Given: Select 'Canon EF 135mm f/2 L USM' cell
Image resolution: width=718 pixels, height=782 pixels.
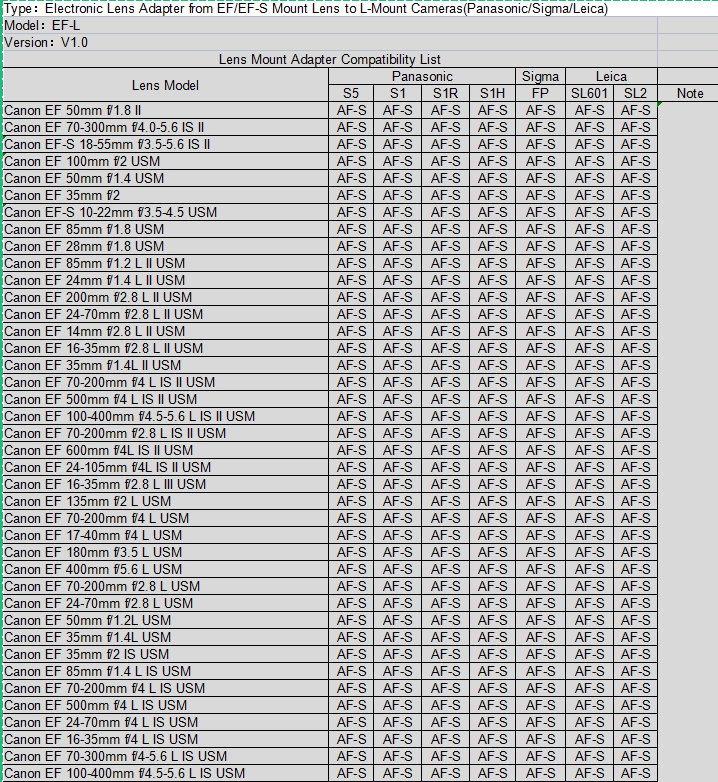Looking at the screenshot, I should (x=166, y=501).
